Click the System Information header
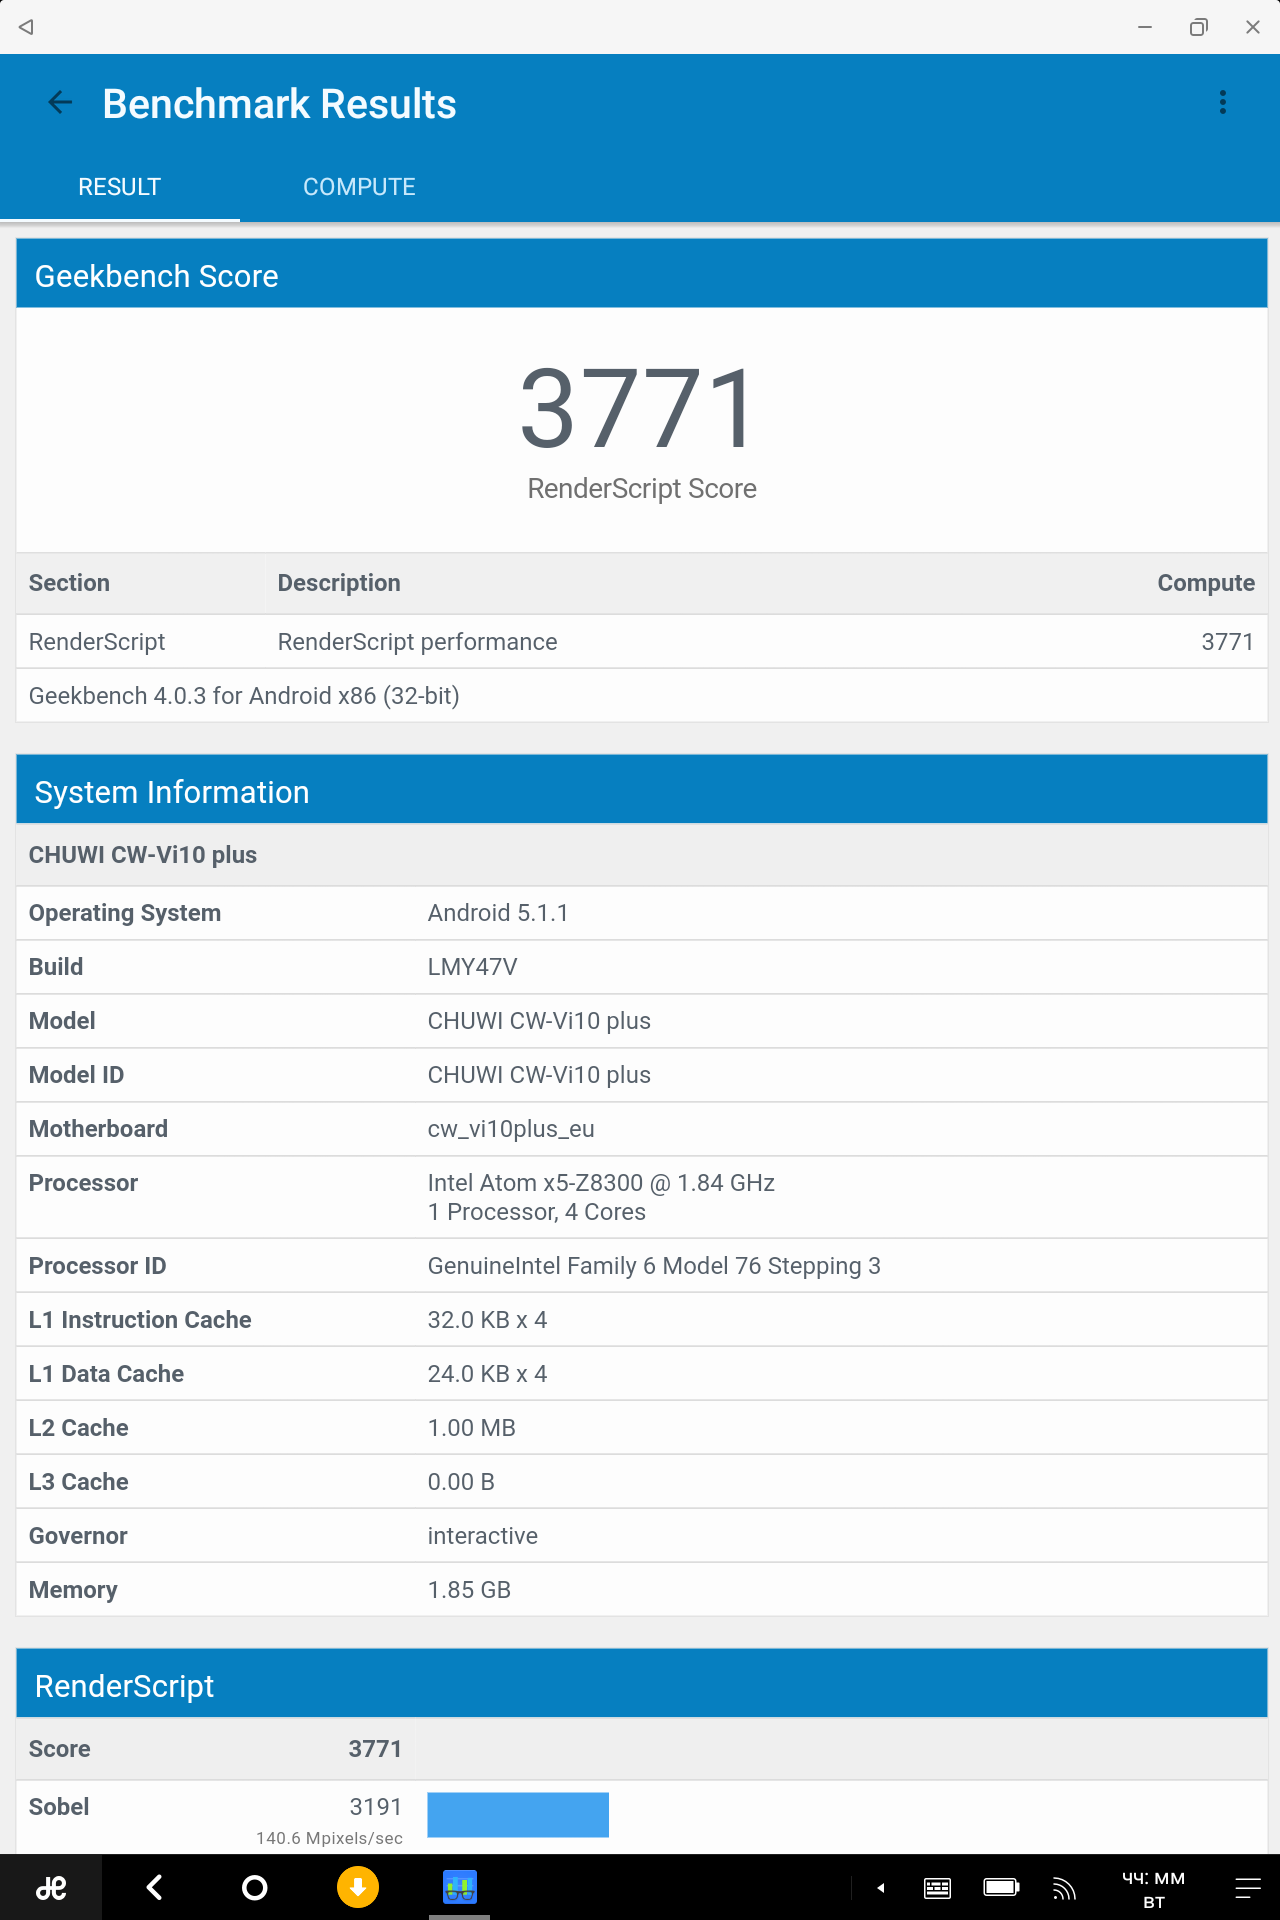 tap(642, 790)
